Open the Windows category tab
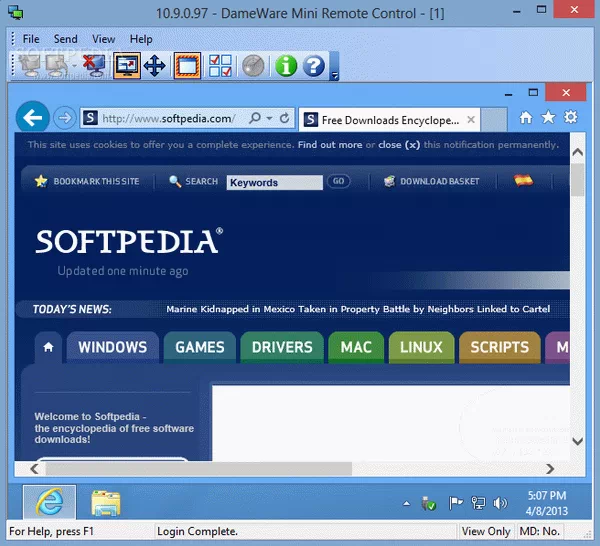The width and height of the screenshot is (600, 546). 112,347
